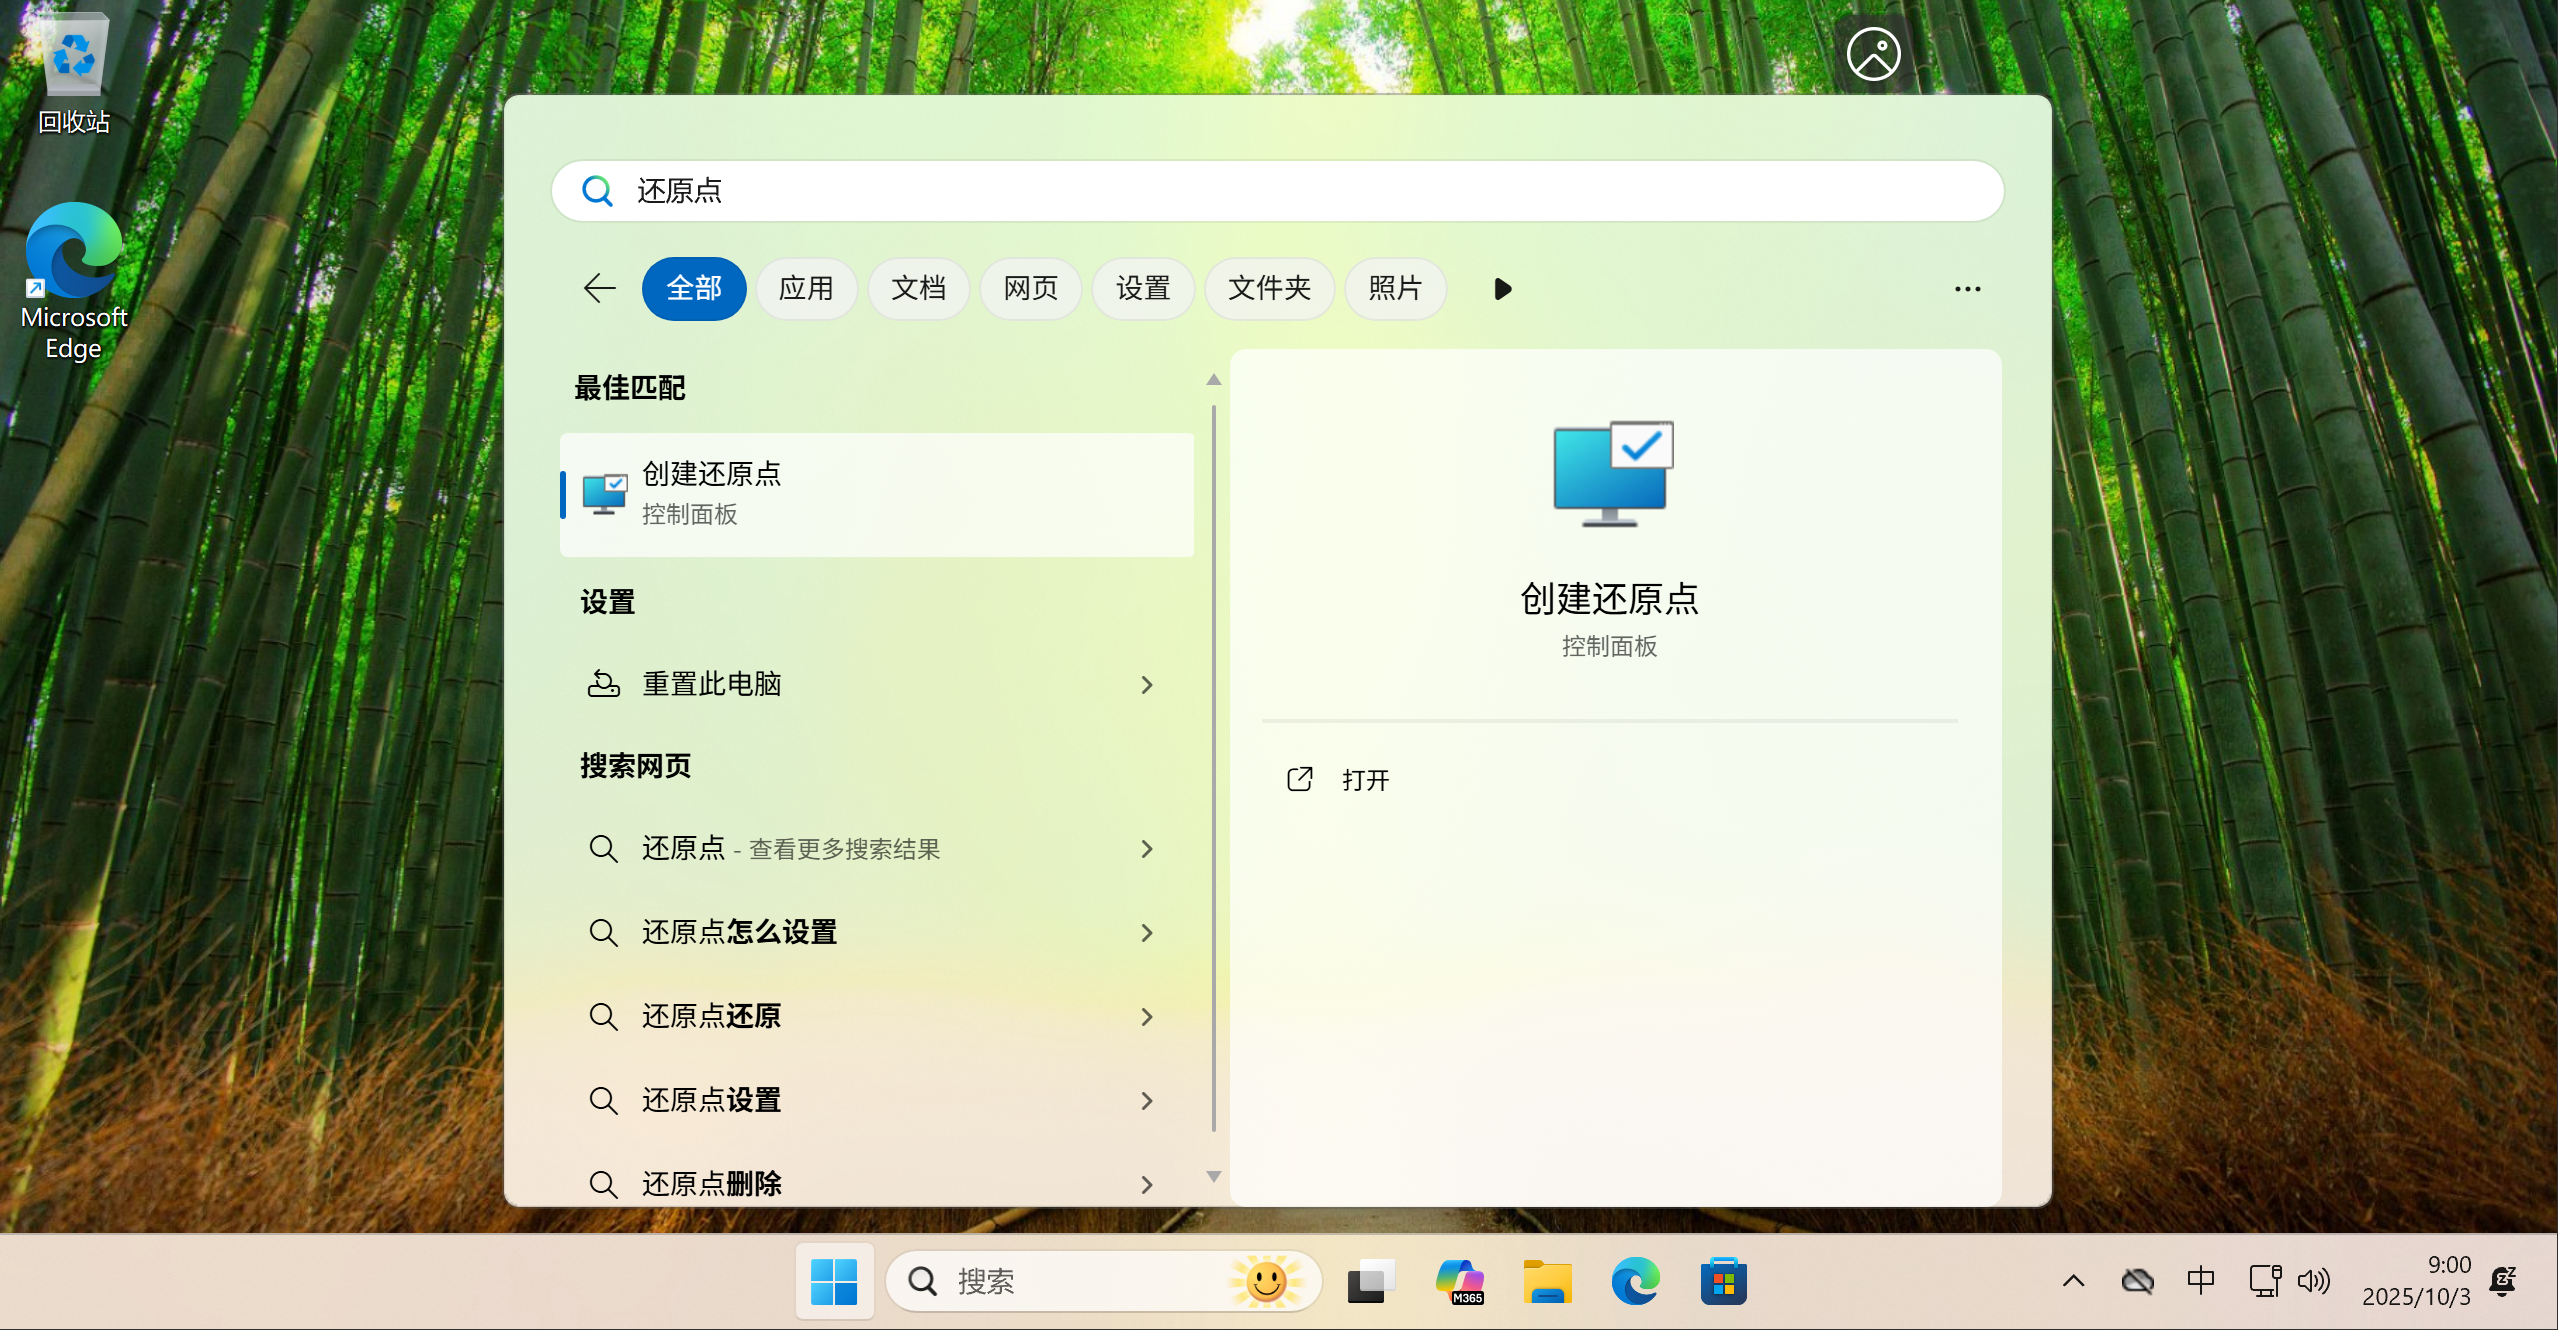Expand the 重置此电脑 result chevron
Screen dimensions: 2558x1330
1147,685
